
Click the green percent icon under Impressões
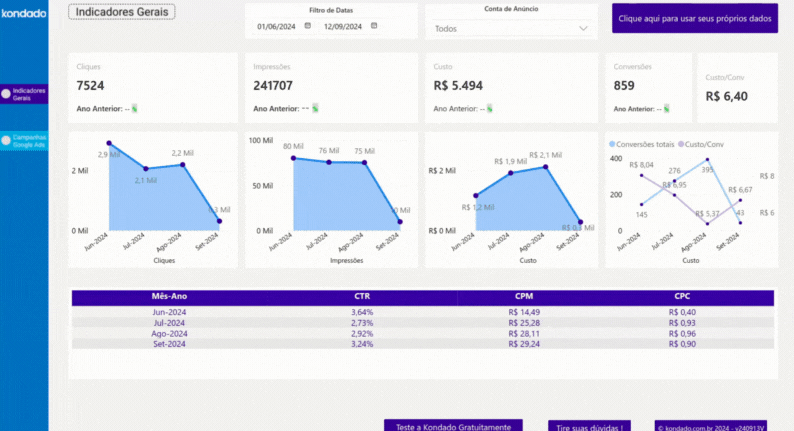[x=314, y=108]
